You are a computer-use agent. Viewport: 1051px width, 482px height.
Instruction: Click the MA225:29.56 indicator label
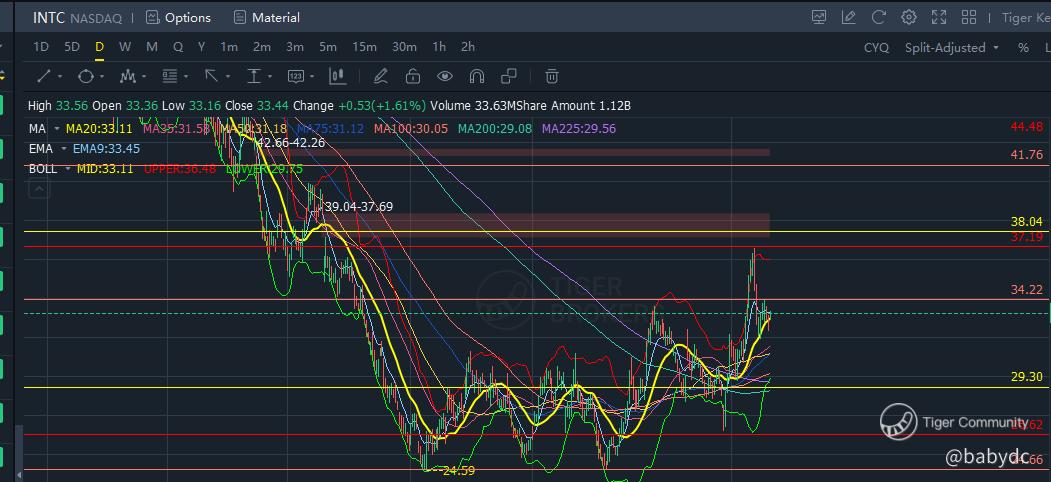pyautogui.click(x=579, y=128)
